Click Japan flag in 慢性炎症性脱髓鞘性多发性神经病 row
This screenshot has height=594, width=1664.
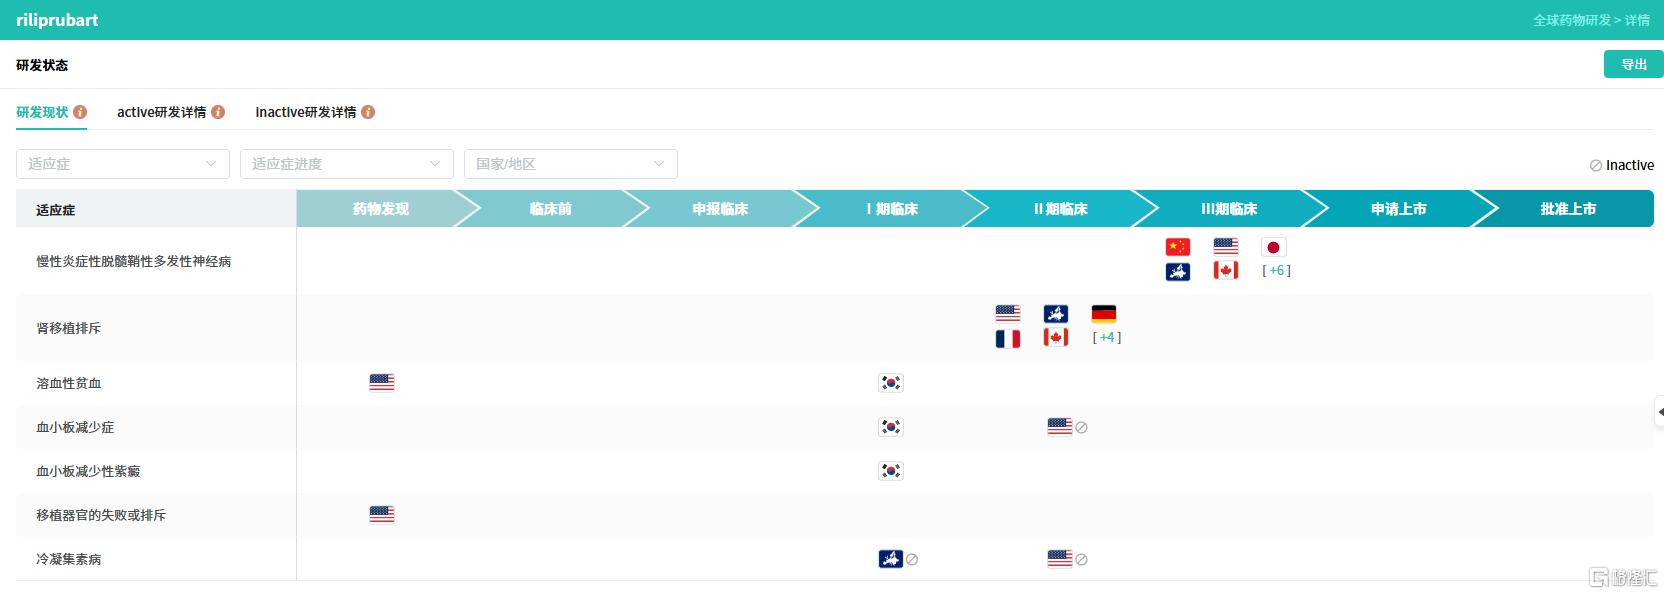pos(1273,247)
